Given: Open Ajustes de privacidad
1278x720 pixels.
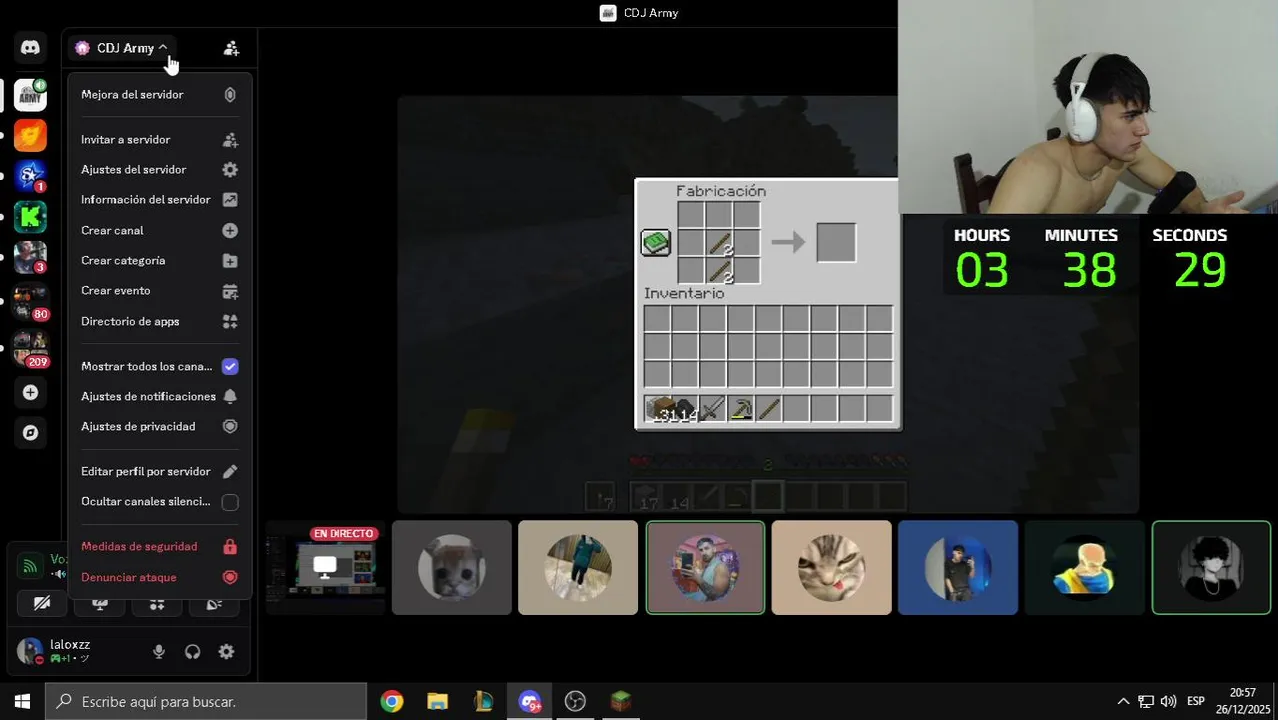Looking at the screenshot, I should click(x=160, y=427).
